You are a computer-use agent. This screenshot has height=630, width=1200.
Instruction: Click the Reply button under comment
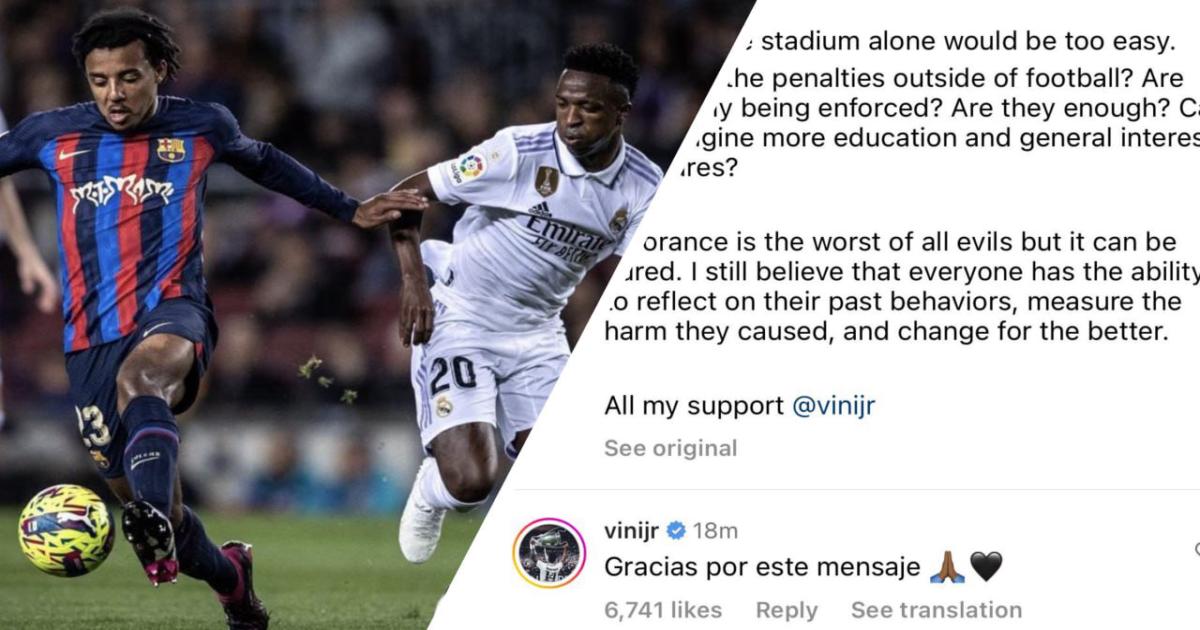(x=786, y=609)
